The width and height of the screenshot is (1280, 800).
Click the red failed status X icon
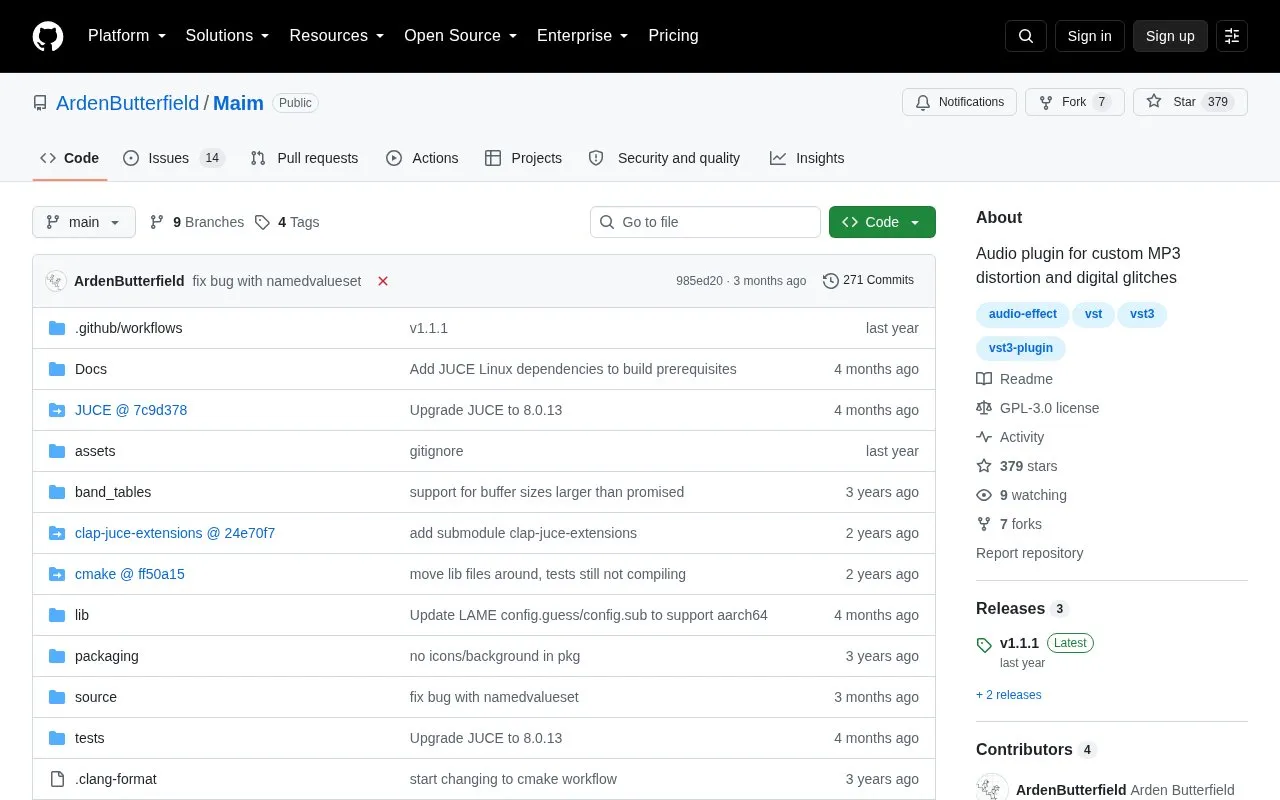(x=383, y=281)
